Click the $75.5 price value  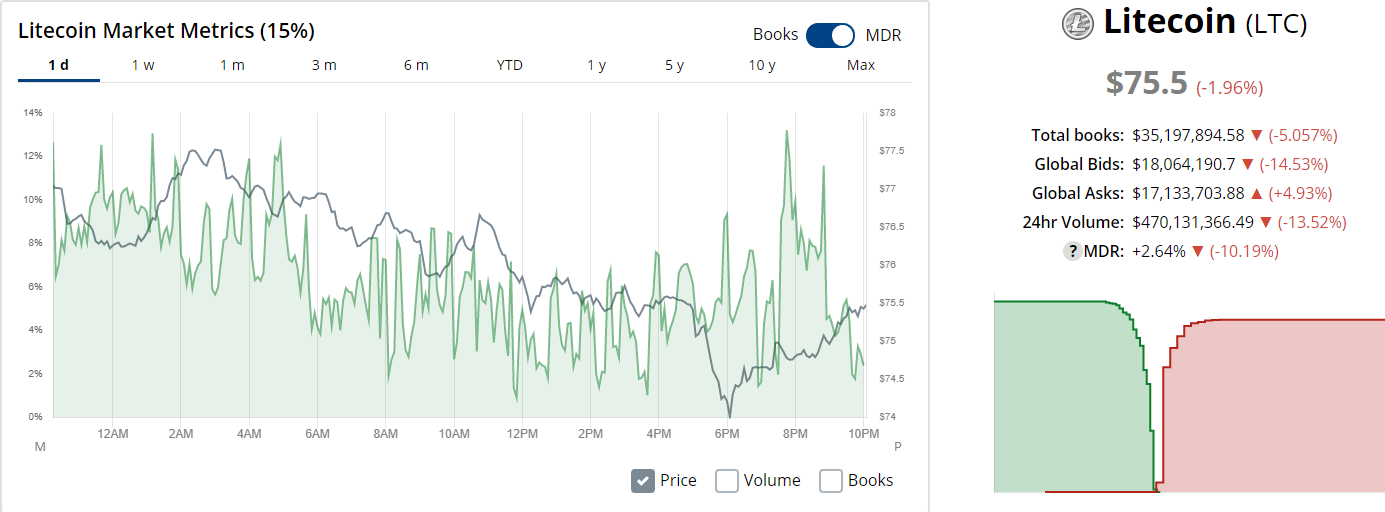pos(1146,83)
